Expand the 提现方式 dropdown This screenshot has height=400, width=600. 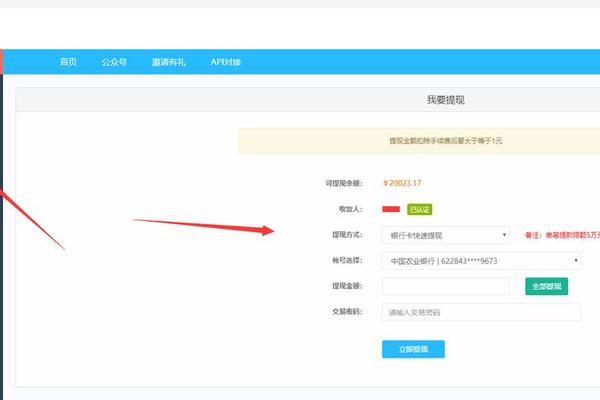pos(446,235)
